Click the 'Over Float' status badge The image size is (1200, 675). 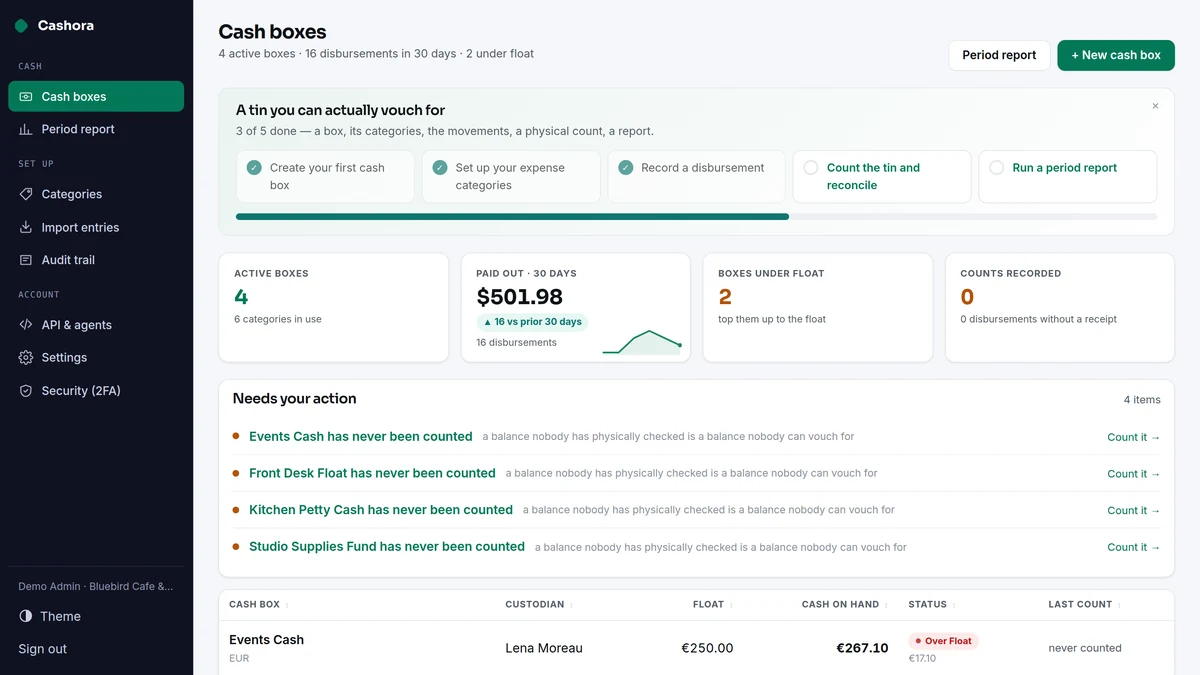click(x=943, y=641)
